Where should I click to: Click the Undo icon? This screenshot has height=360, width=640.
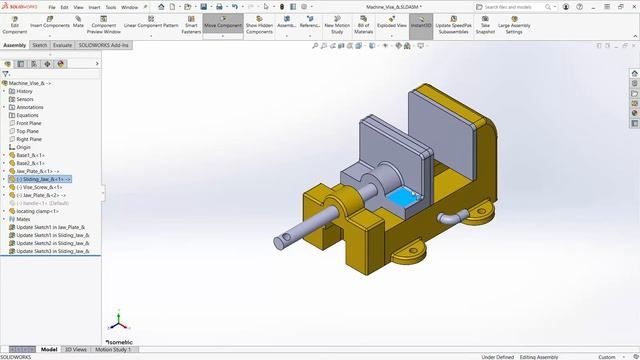(235, 7)
